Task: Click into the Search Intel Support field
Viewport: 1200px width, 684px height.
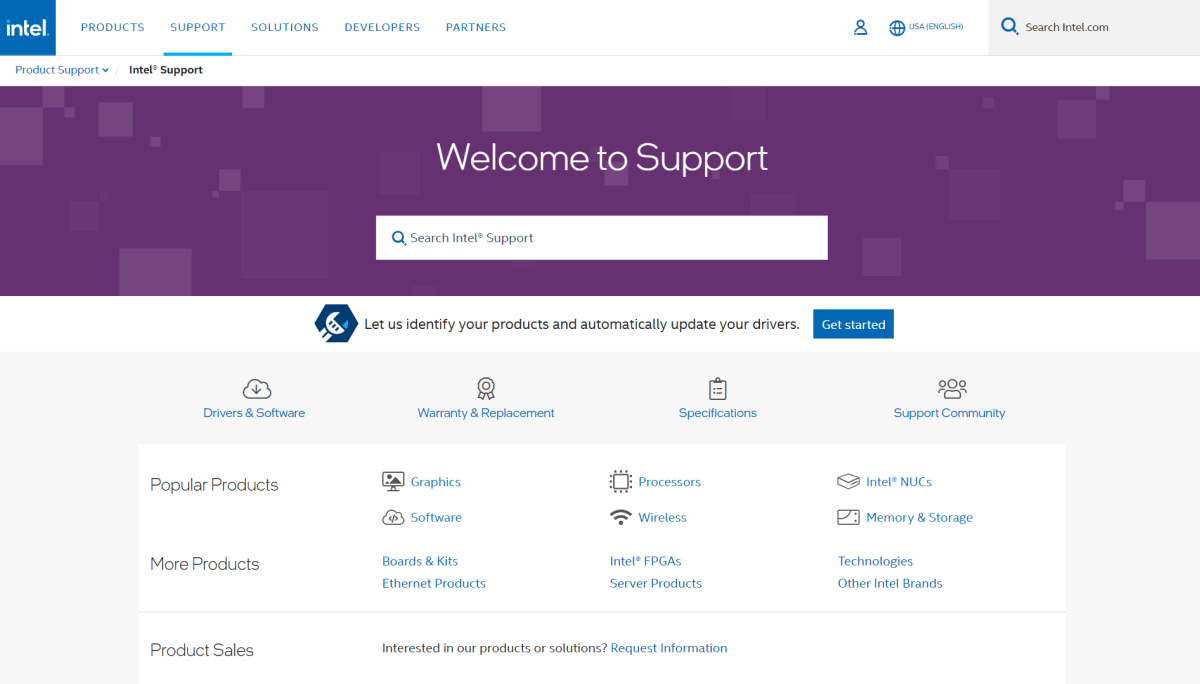Action: click(602, 238)
